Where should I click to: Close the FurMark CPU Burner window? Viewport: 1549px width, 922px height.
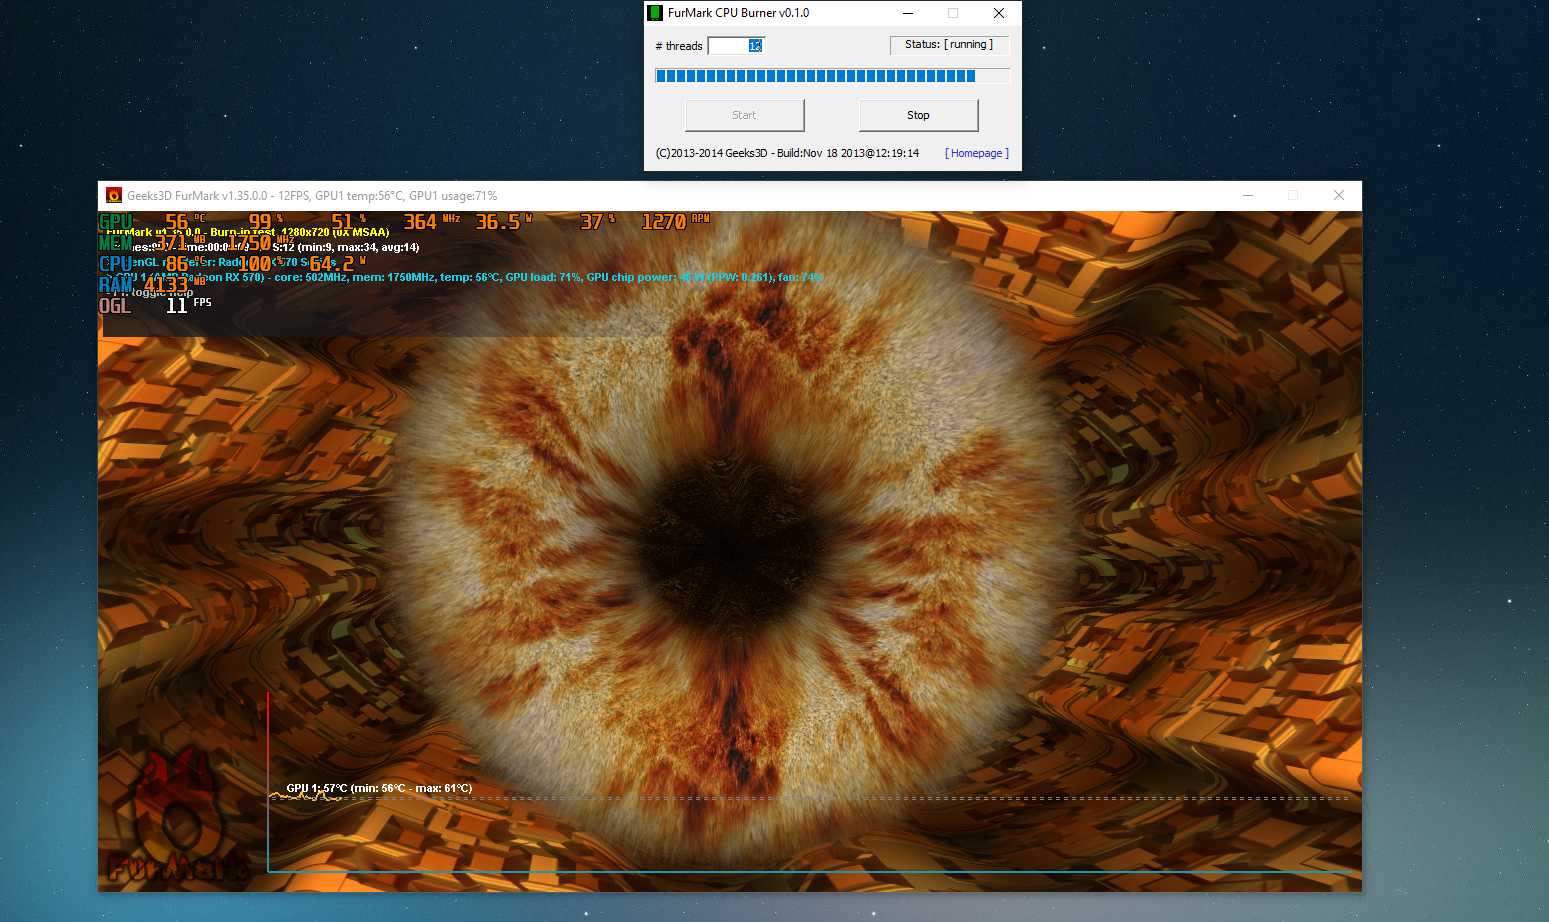999,13
